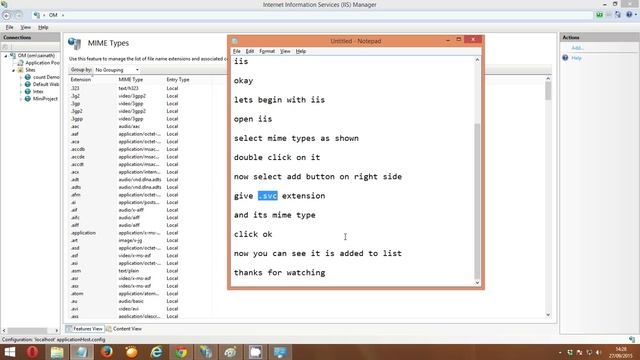Click the Windows Start button on taskbar
Viewport: 640px width, 360px height.
[x=10, y=352]
